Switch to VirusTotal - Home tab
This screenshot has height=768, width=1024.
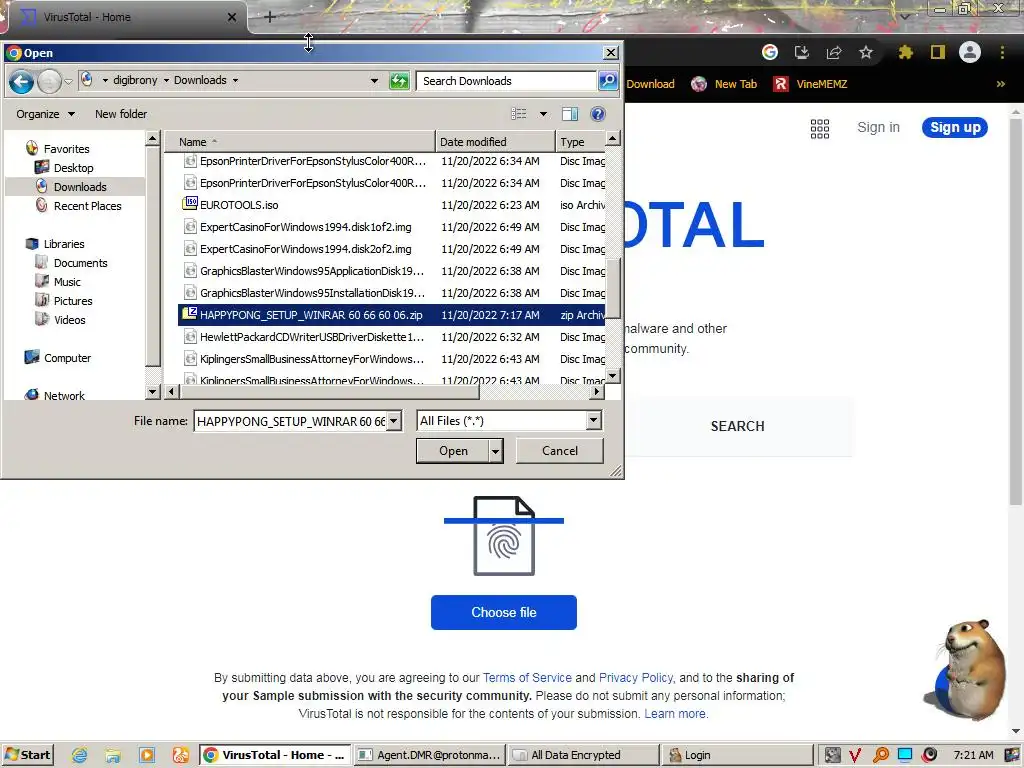(123, 17)
